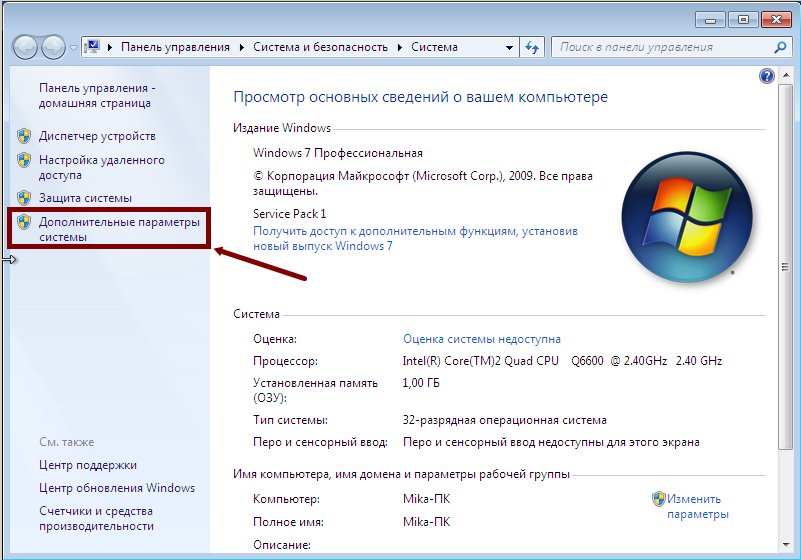Screen dimensions: 801x560
Task: Click the refresh icon beside the address bar
Action: [532, 47]
